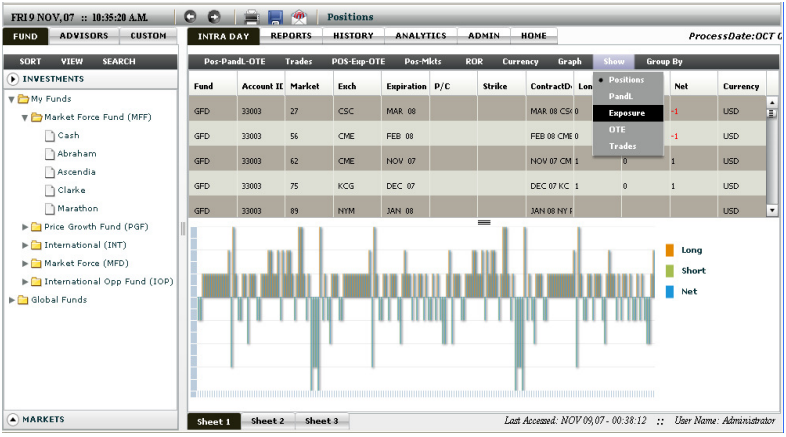Expand the Global Funds folder
The width and height of the screenshot is (786, 437).
click(x=11, y=300)
